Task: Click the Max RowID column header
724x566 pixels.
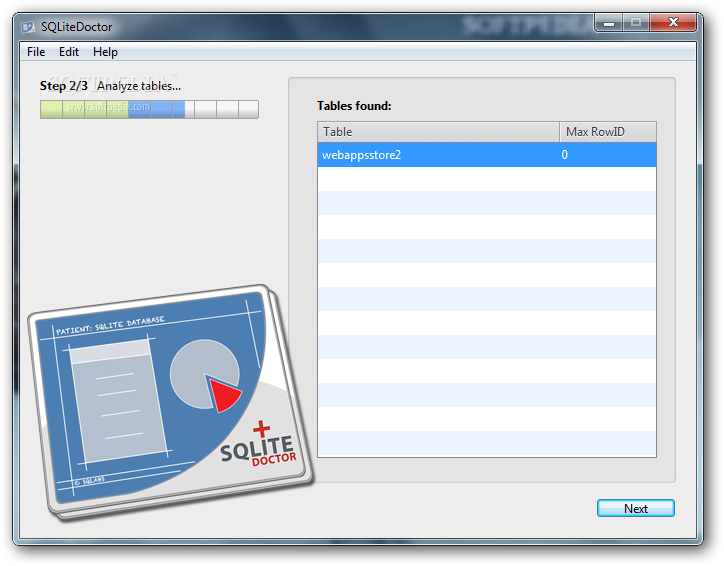Action: point(608,132)
